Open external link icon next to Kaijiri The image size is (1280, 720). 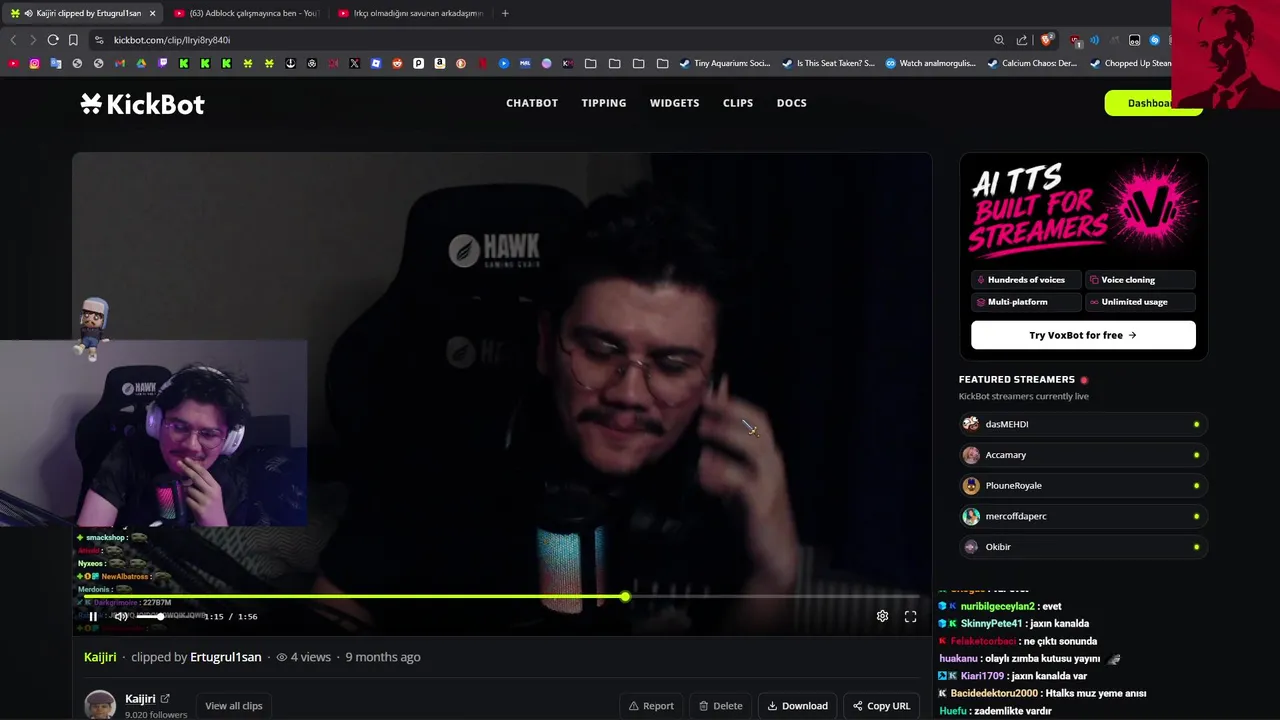coord(165,699)
